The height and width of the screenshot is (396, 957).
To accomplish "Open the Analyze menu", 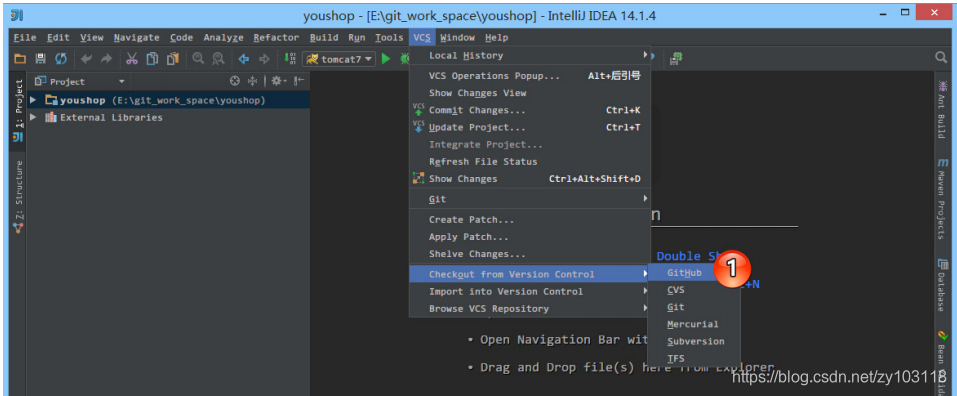I will (x=223, y=38).
